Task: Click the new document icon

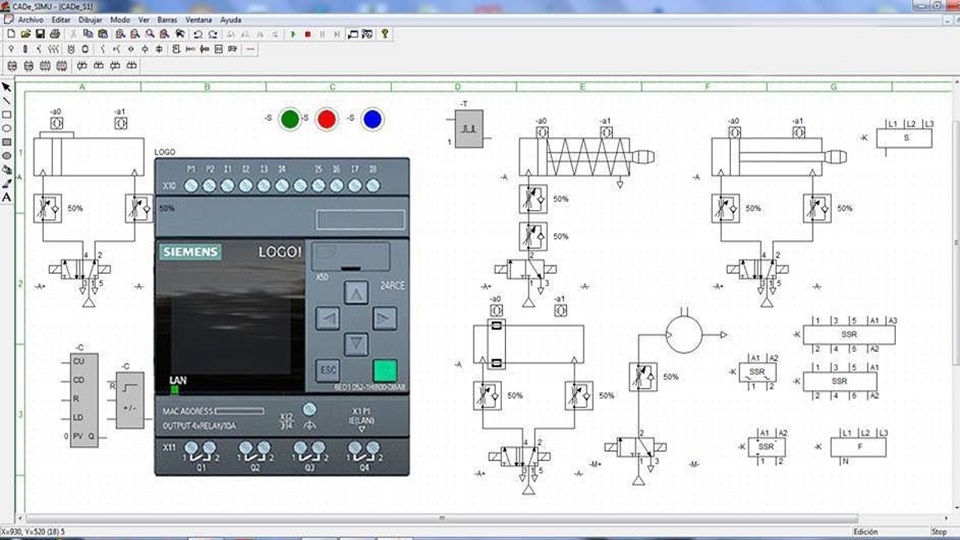Action: pyautogui.click(x=11, y=34)
